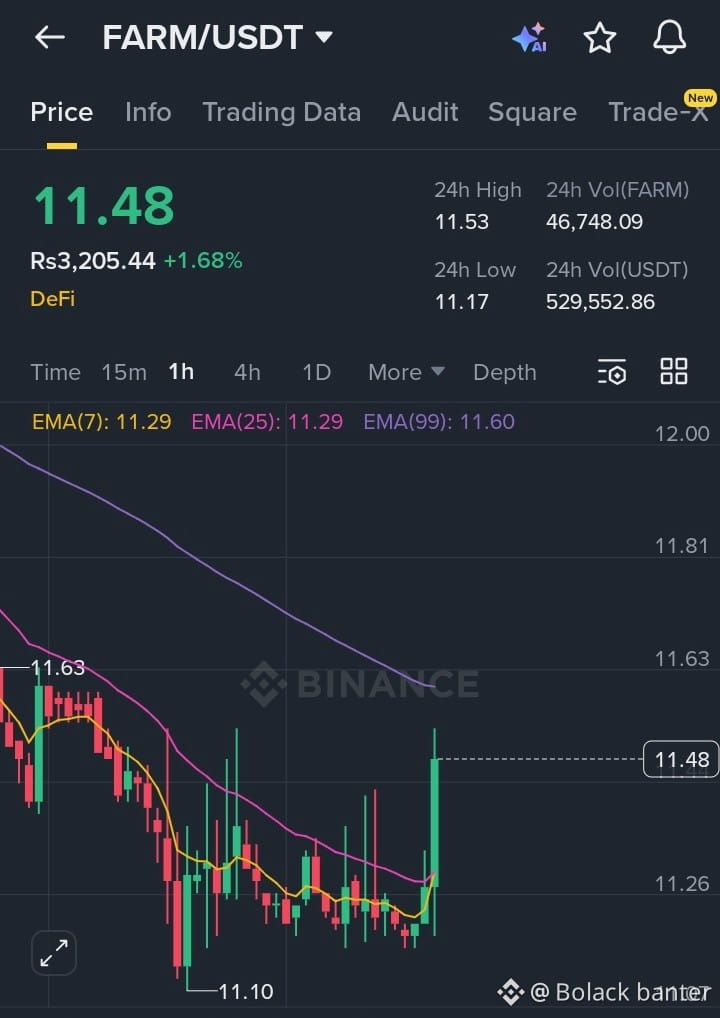Screen dimensions: 720x1018
Task: Tap the back arrow icon
Action: 49,38
